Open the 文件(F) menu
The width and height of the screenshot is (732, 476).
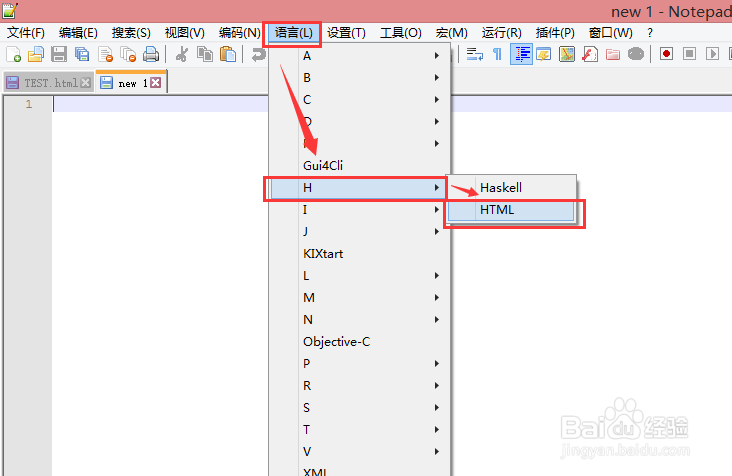click(26, 33)
